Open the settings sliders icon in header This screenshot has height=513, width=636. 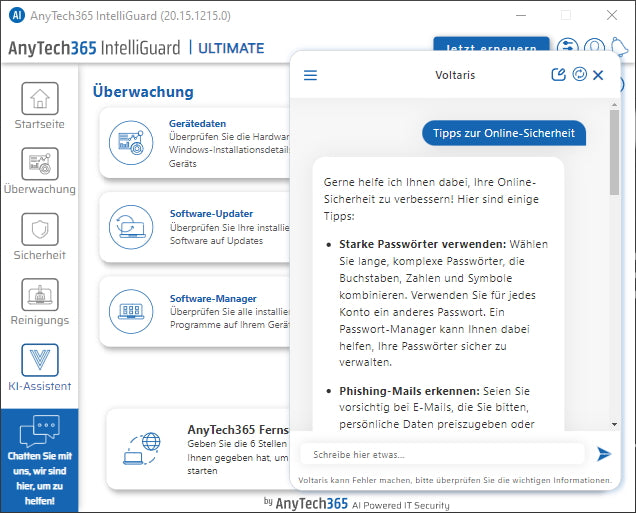point(567,47)
